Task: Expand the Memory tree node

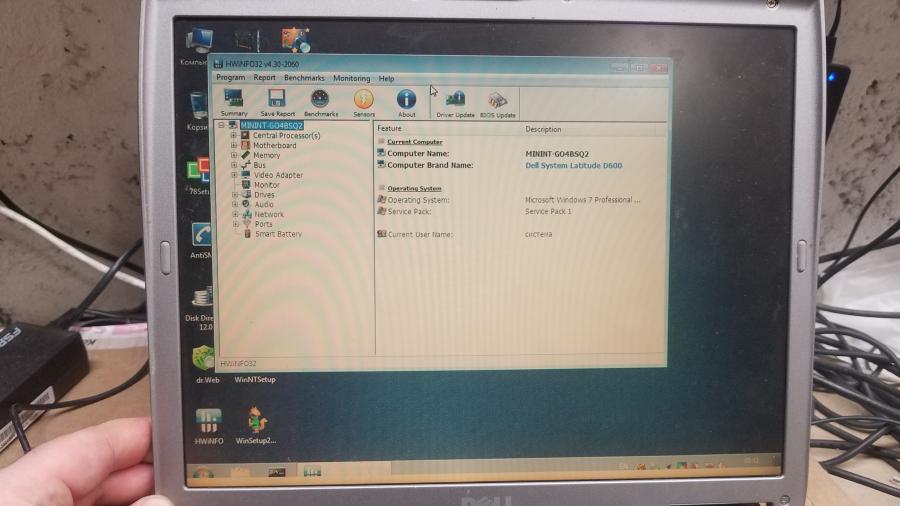Action: [x=234, y=155]
